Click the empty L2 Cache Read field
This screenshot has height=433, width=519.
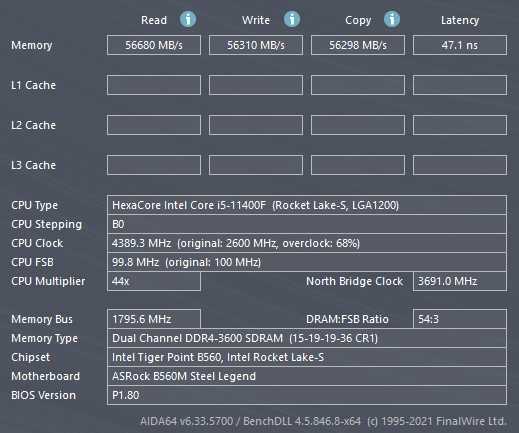154,125
